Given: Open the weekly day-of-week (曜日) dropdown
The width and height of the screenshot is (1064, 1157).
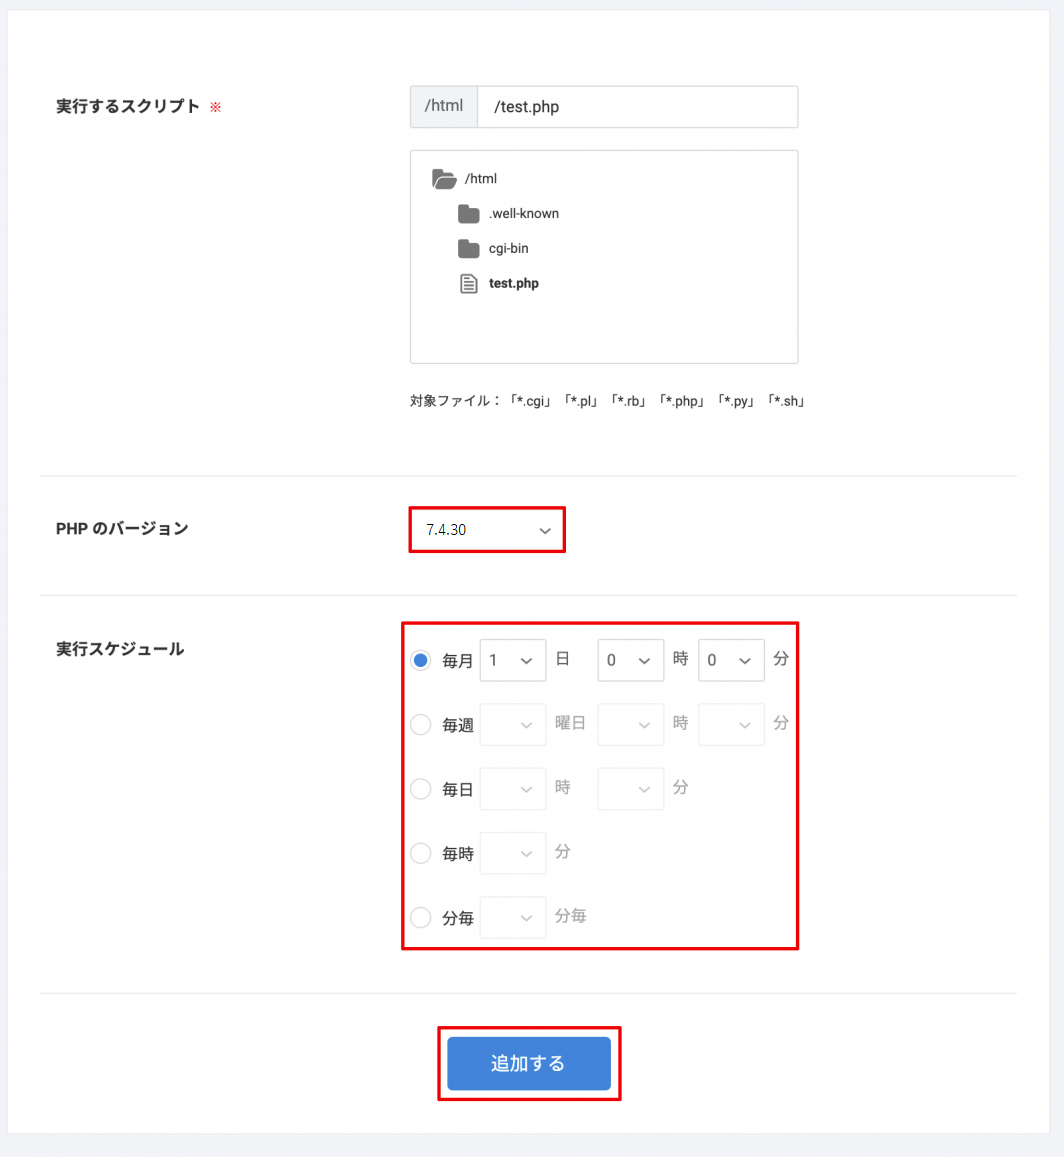Looking at the screenshot, I should [x=513, y=725].
